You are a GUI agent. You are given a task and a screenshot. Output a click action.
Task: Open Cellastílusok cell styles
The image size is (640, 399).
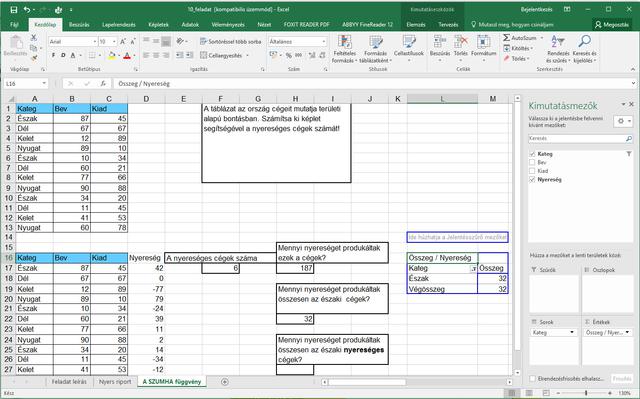coord(409,49)
